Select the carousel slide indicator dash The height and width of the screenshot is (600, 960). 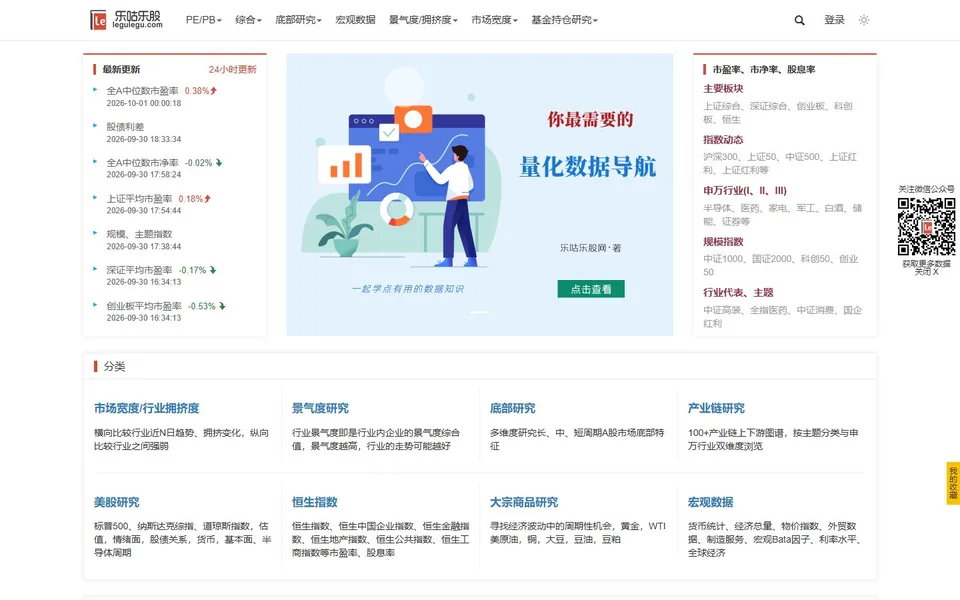pos(480,312)
